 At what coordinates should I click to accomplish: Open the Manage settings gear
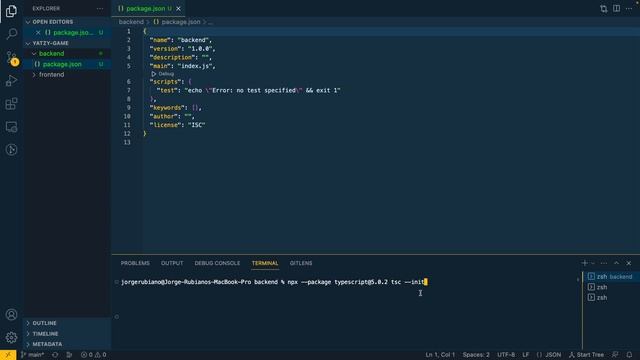11,337
